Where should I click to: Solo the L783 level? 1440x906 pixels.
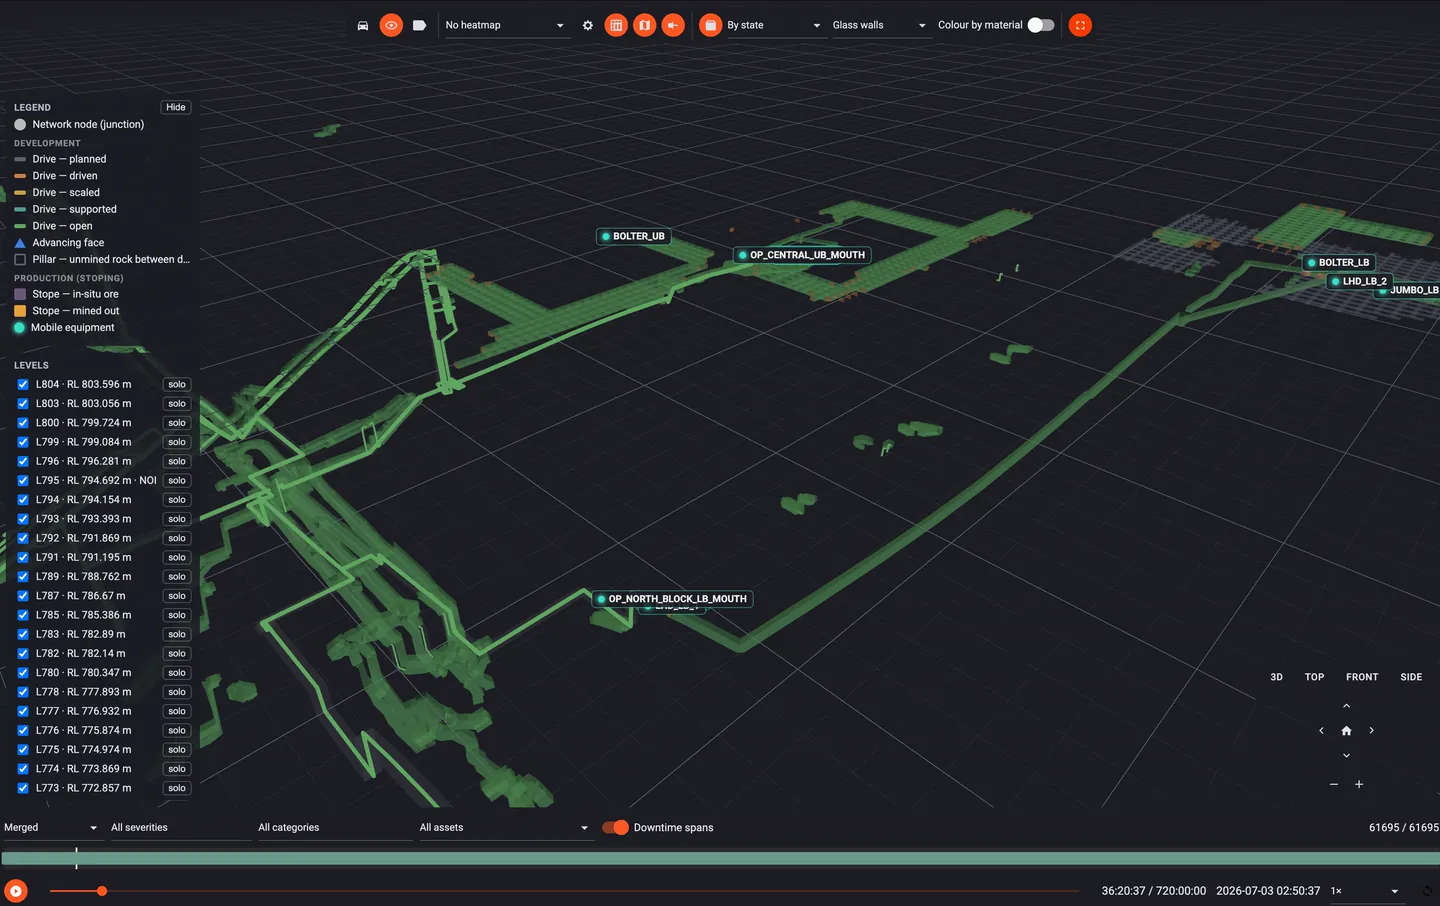point(177,634)
